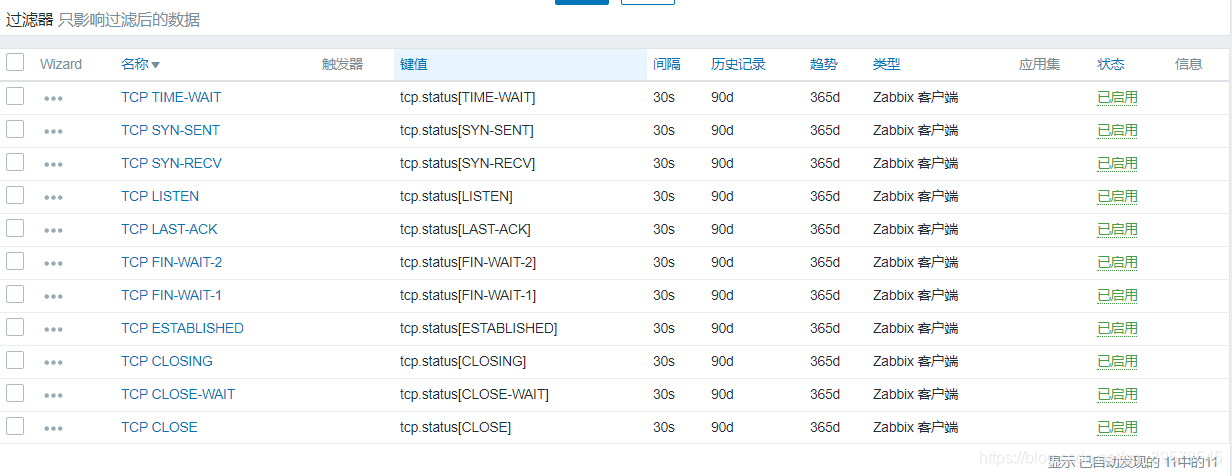Select key text tcp.status[LISTEN]

coord(456,196)
